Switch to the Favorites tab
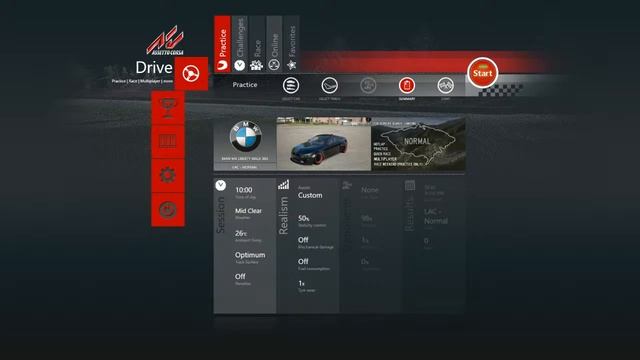Viewport: 640px width, 360px height. [x=291, y=44]
